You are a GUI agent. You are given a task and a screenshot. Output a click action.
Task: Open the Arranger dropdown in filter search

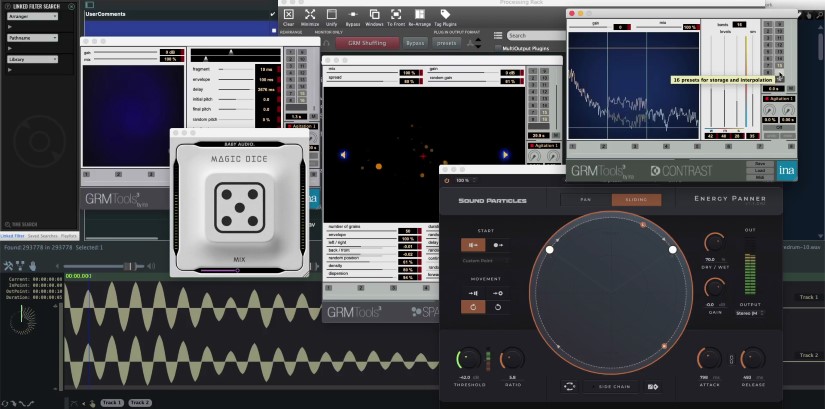[33, 17]
